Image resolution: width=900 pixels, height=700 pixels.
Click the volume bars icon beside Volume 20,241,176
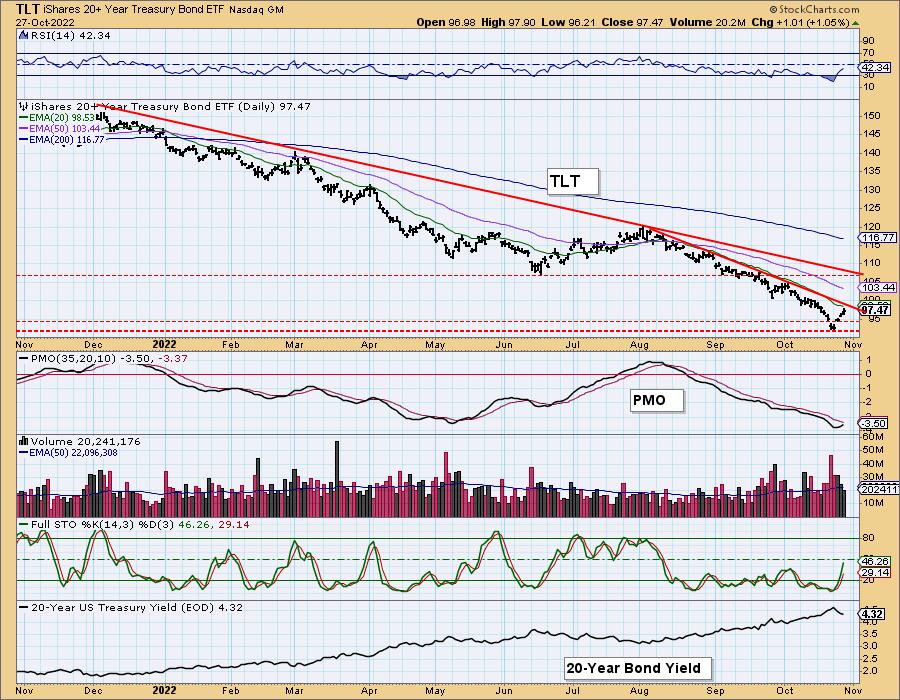(x=24, y=441)
